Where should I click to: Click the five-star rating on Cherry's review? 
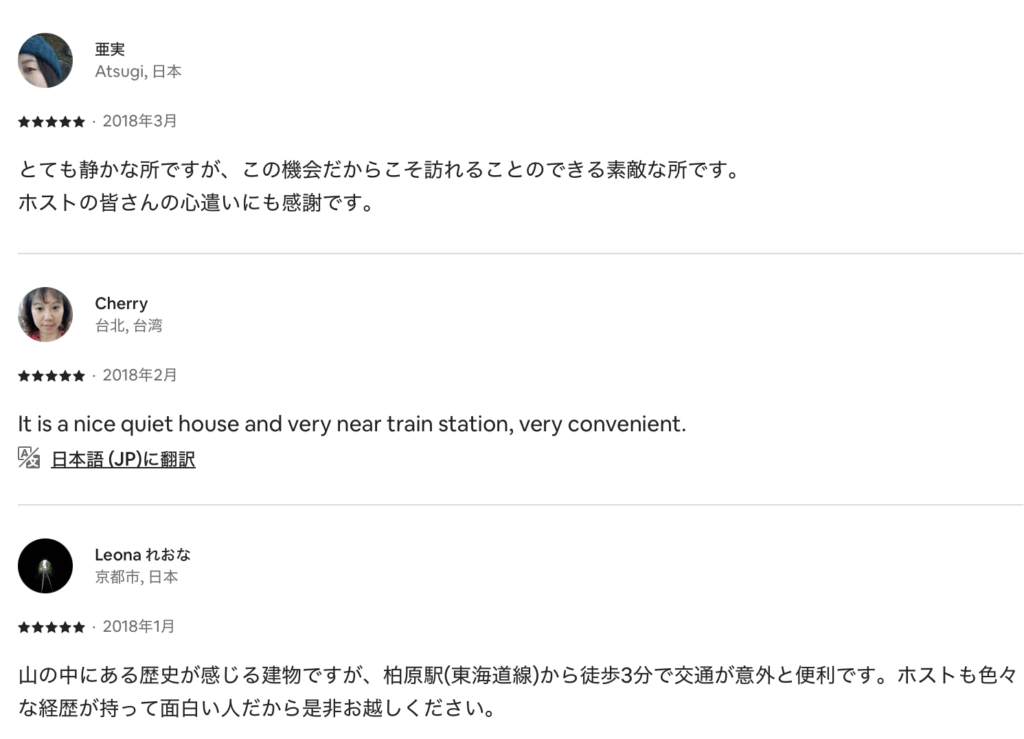pyautogui.click(x=51, y=376)
